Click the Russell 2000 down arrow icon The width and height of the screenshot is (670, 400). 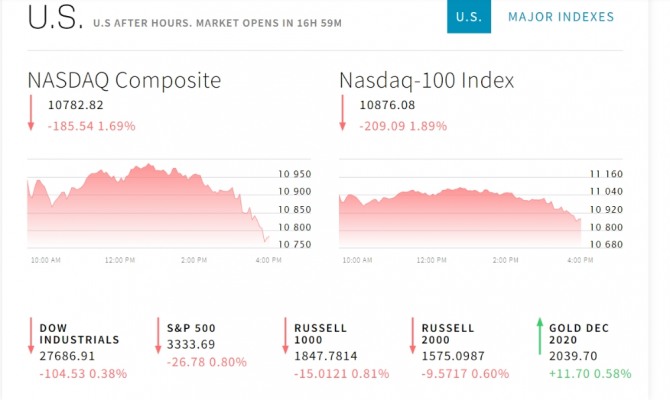pyautogui.click(x=413, y=336)
